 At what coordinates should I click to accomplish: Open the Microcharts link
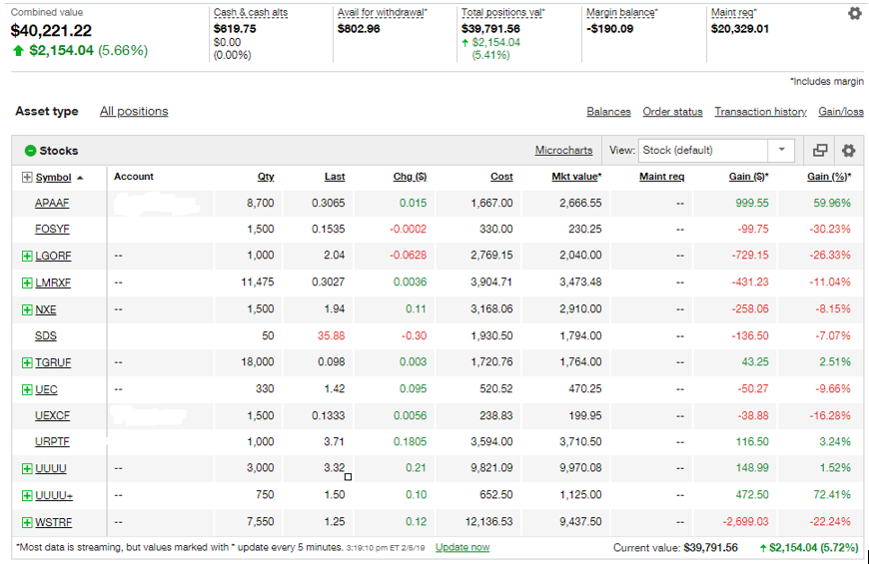tap(563, 151)
